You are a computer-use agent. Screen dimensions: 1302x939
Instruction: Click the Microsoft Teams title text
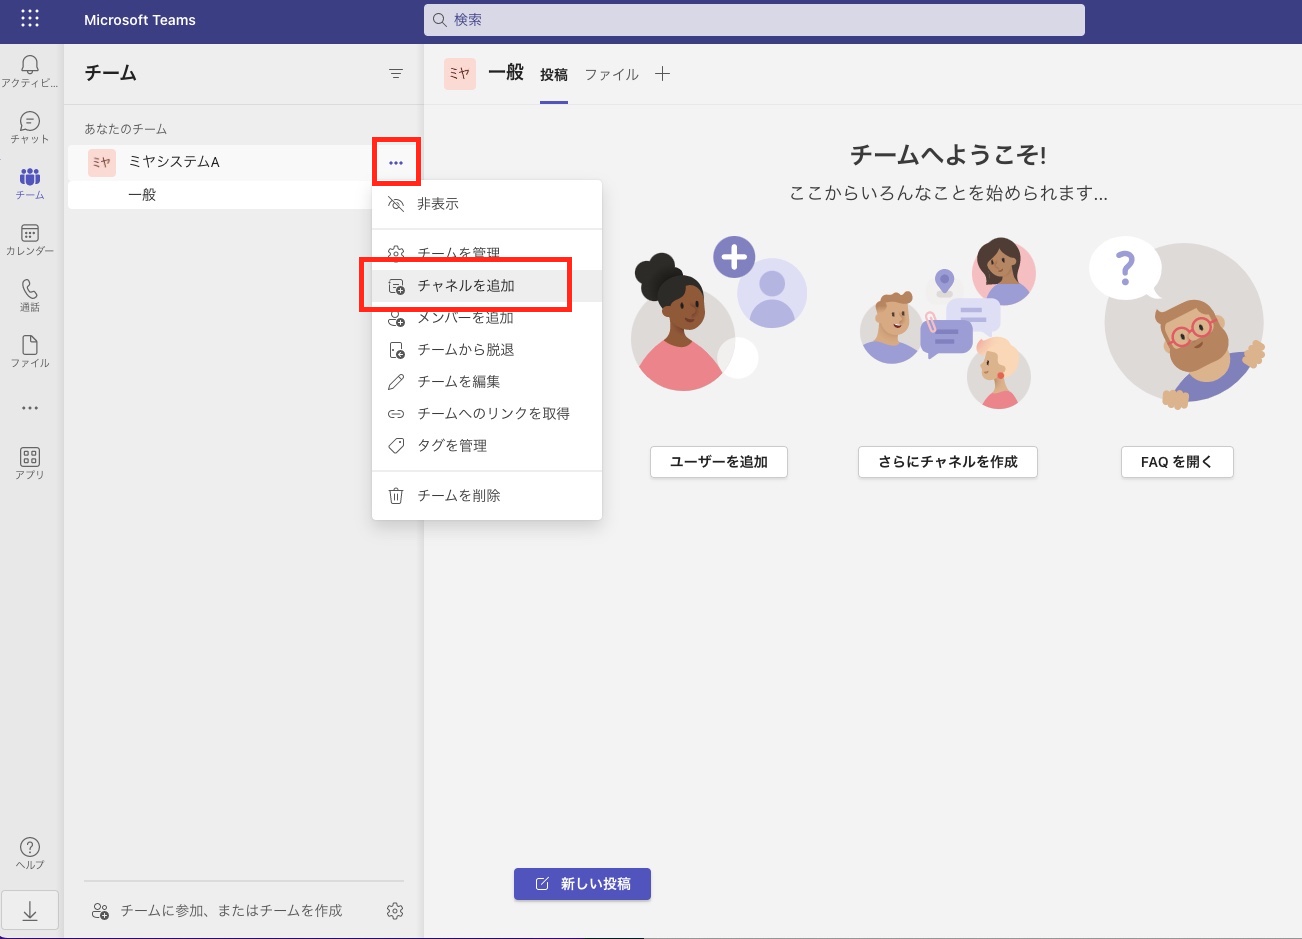click(140, 20)
